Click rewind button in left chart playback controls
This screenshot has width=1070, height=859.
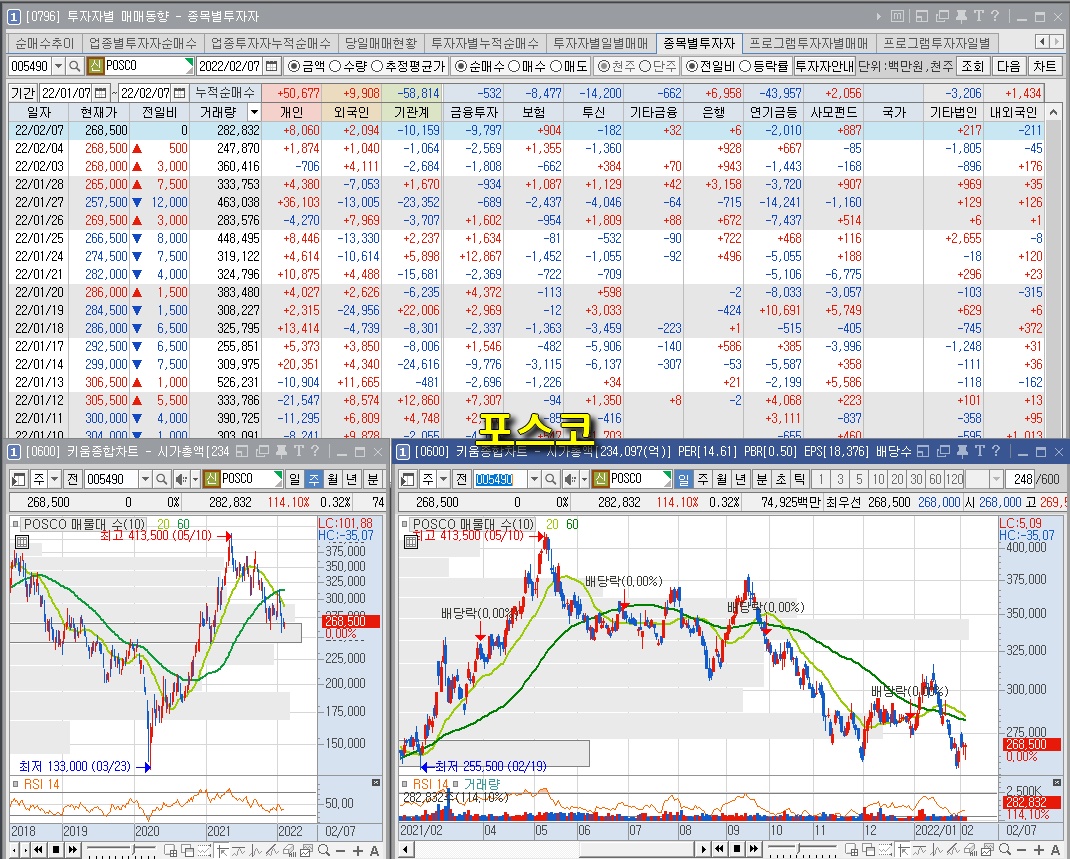38,849
